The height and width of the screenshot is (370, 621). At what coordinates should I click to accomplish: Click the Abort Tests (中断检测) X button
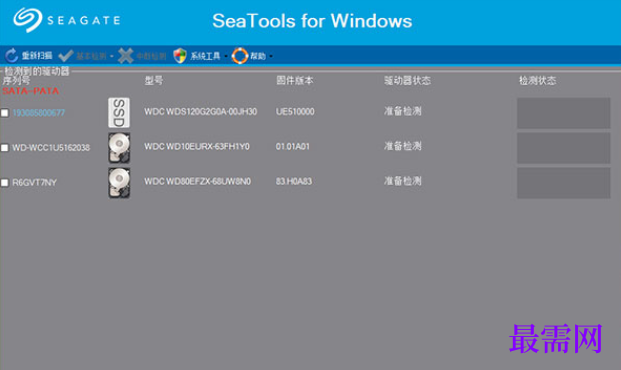click(x=143, y=56)
